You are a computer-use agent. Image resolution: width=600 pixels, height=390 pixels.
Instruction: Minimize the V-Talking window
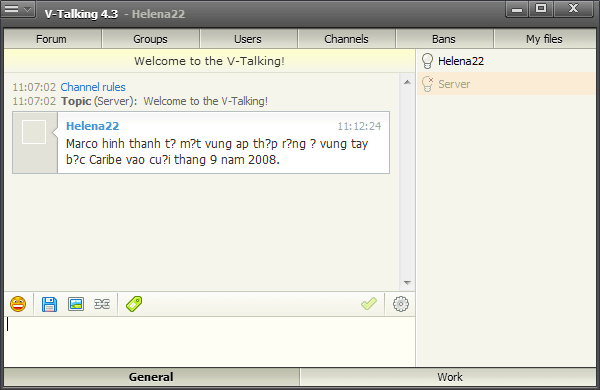(x=517, y=9)
